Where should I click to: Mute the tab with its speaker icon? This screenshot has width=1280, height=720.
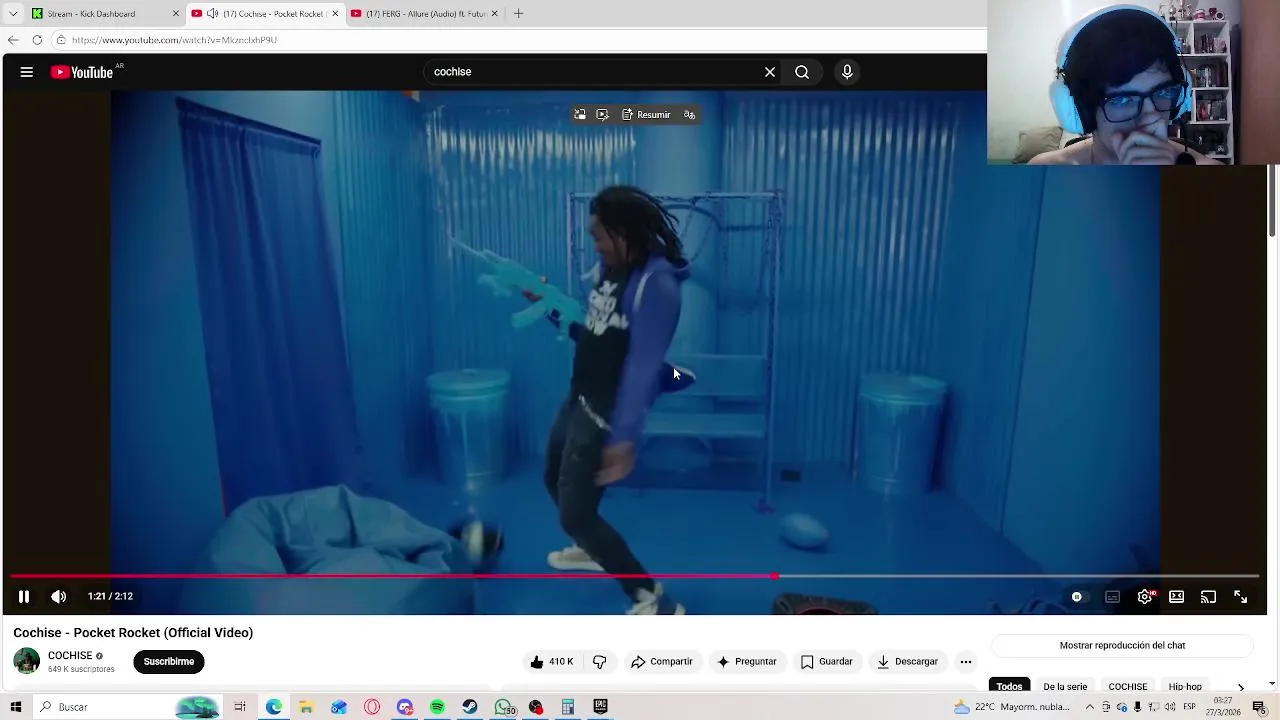point(213,14)
